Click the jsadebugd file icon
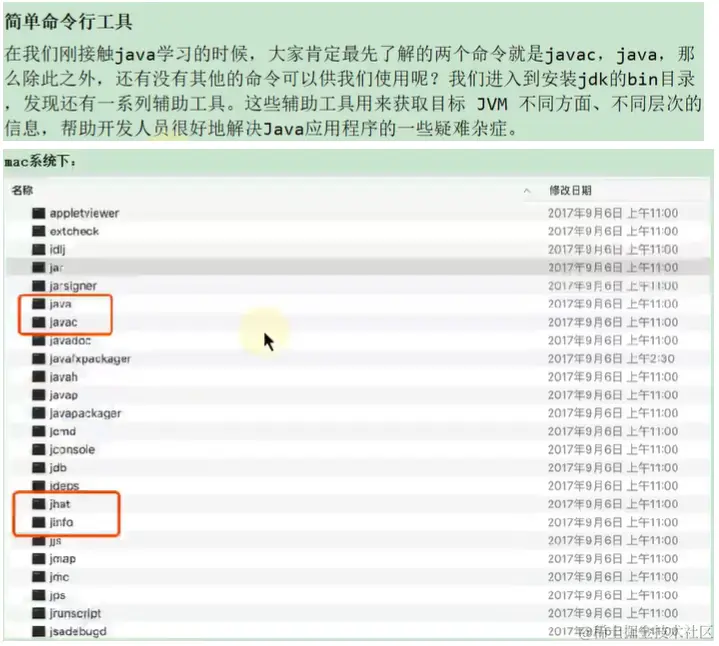 [39, 631]
